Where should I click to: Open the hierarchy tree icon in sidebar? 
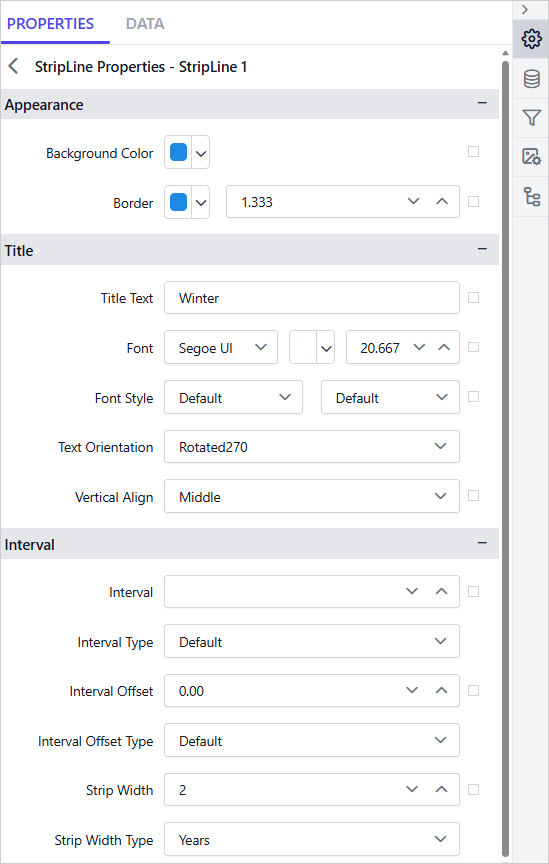point(531,196)
